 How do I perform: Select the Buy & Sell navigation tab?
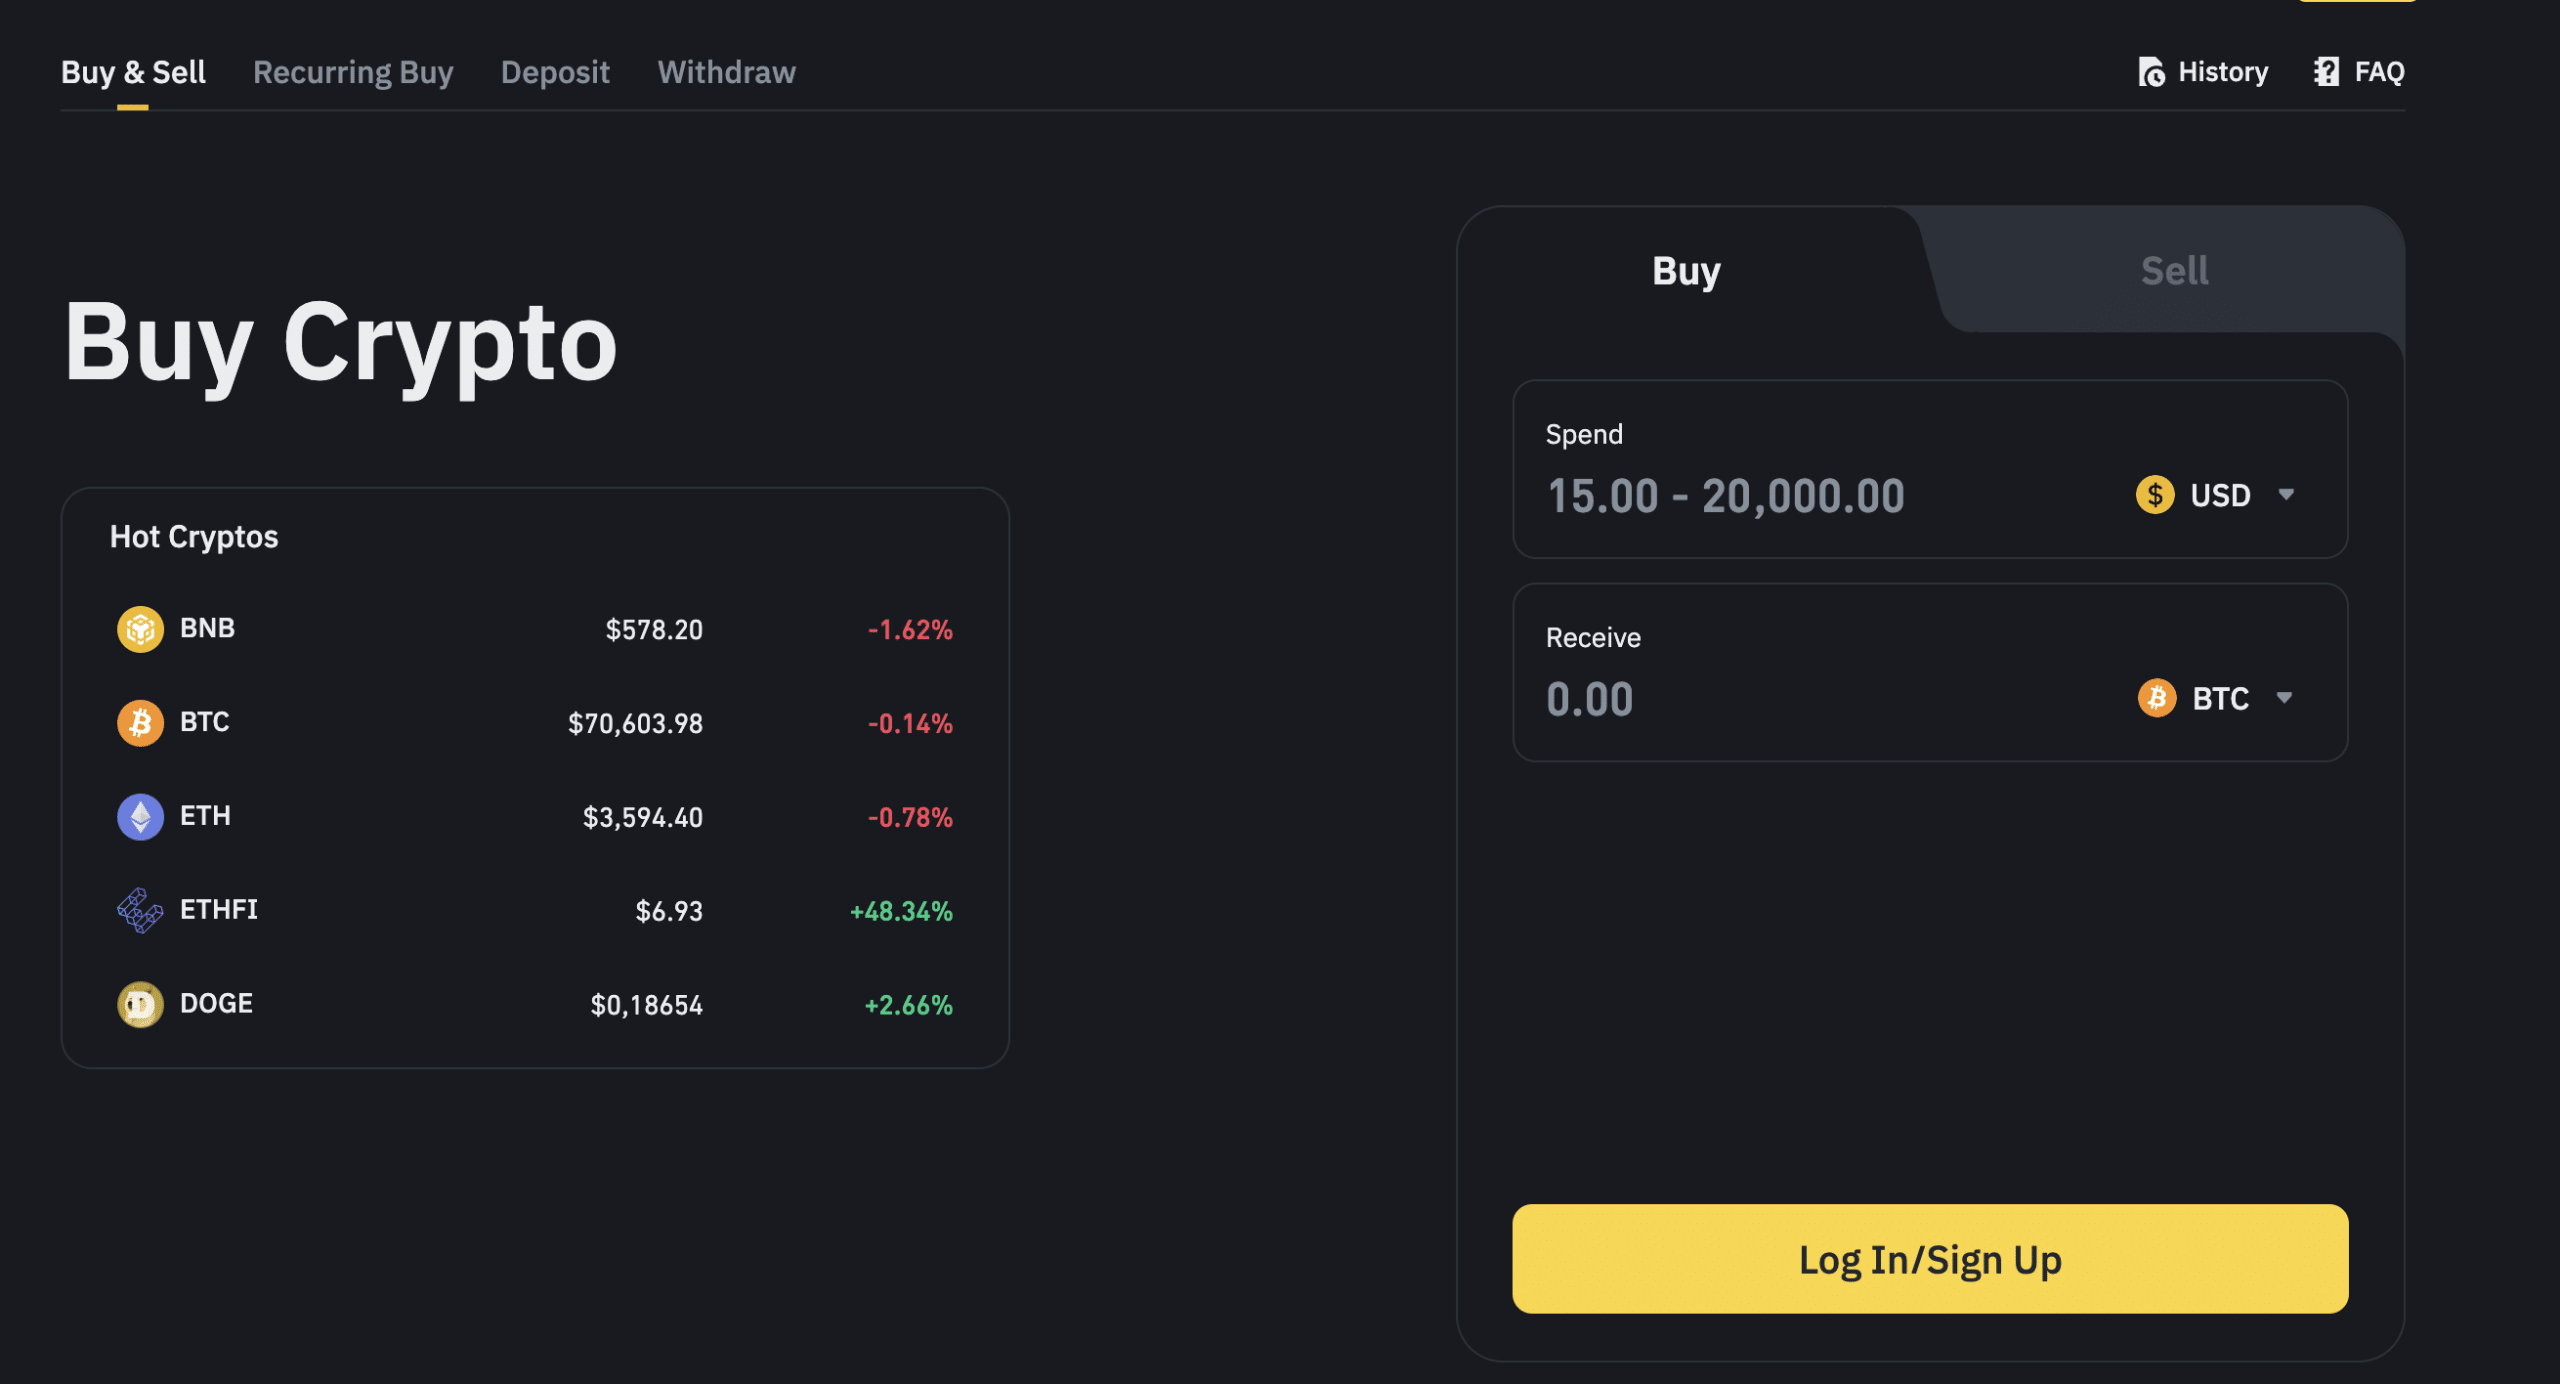coord(133,71)
